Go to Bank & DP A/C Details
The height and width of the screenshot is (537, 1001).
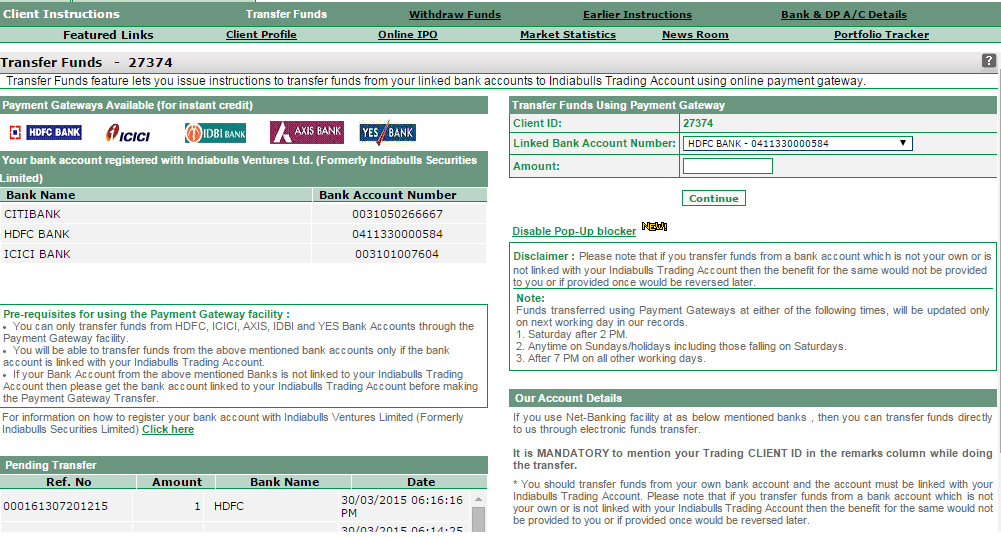click(843, 15)
